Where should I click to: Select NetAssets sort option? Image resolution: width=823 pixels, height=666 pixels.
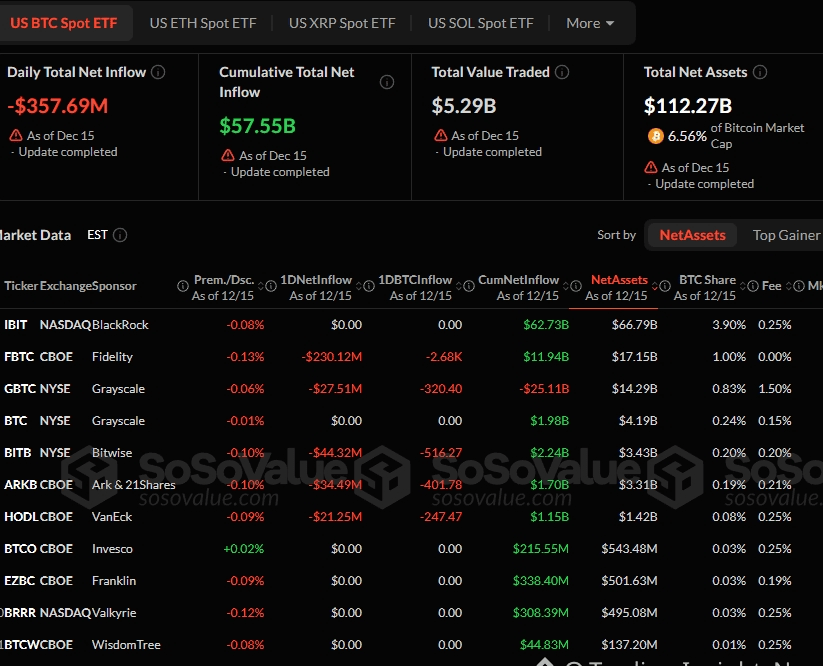point(692,235)
